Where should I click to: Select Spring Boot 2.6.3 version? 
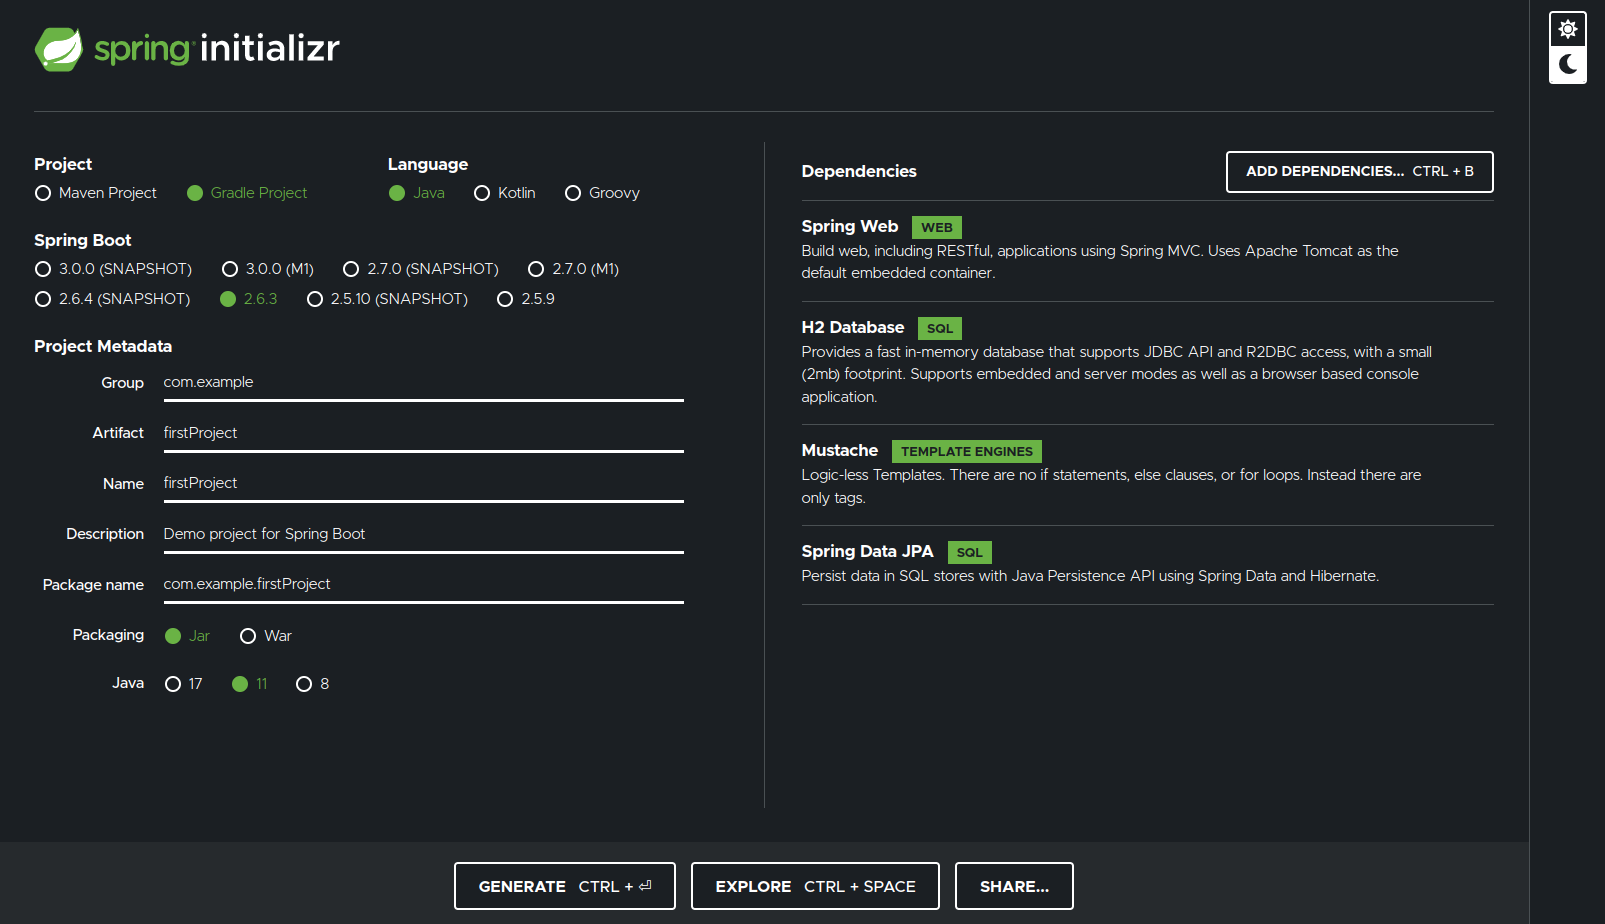tap(249, 299)
